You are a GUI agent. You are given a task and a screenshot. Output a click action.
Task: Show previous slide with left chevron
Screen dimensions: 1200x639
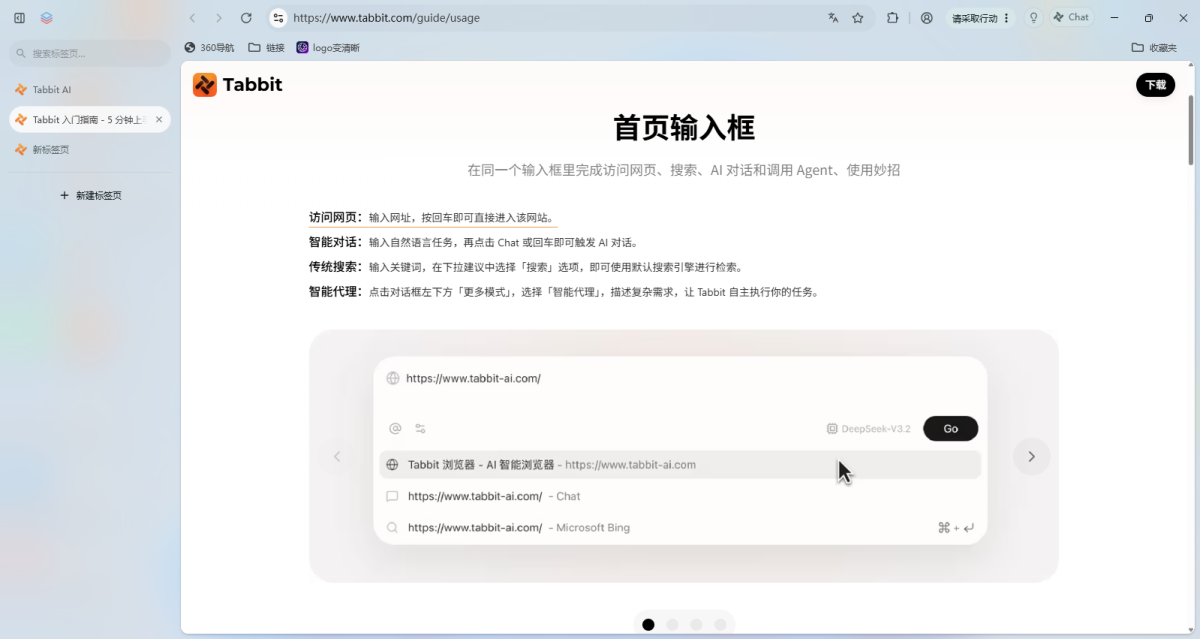pyautogui.click(x=337, y=456)
